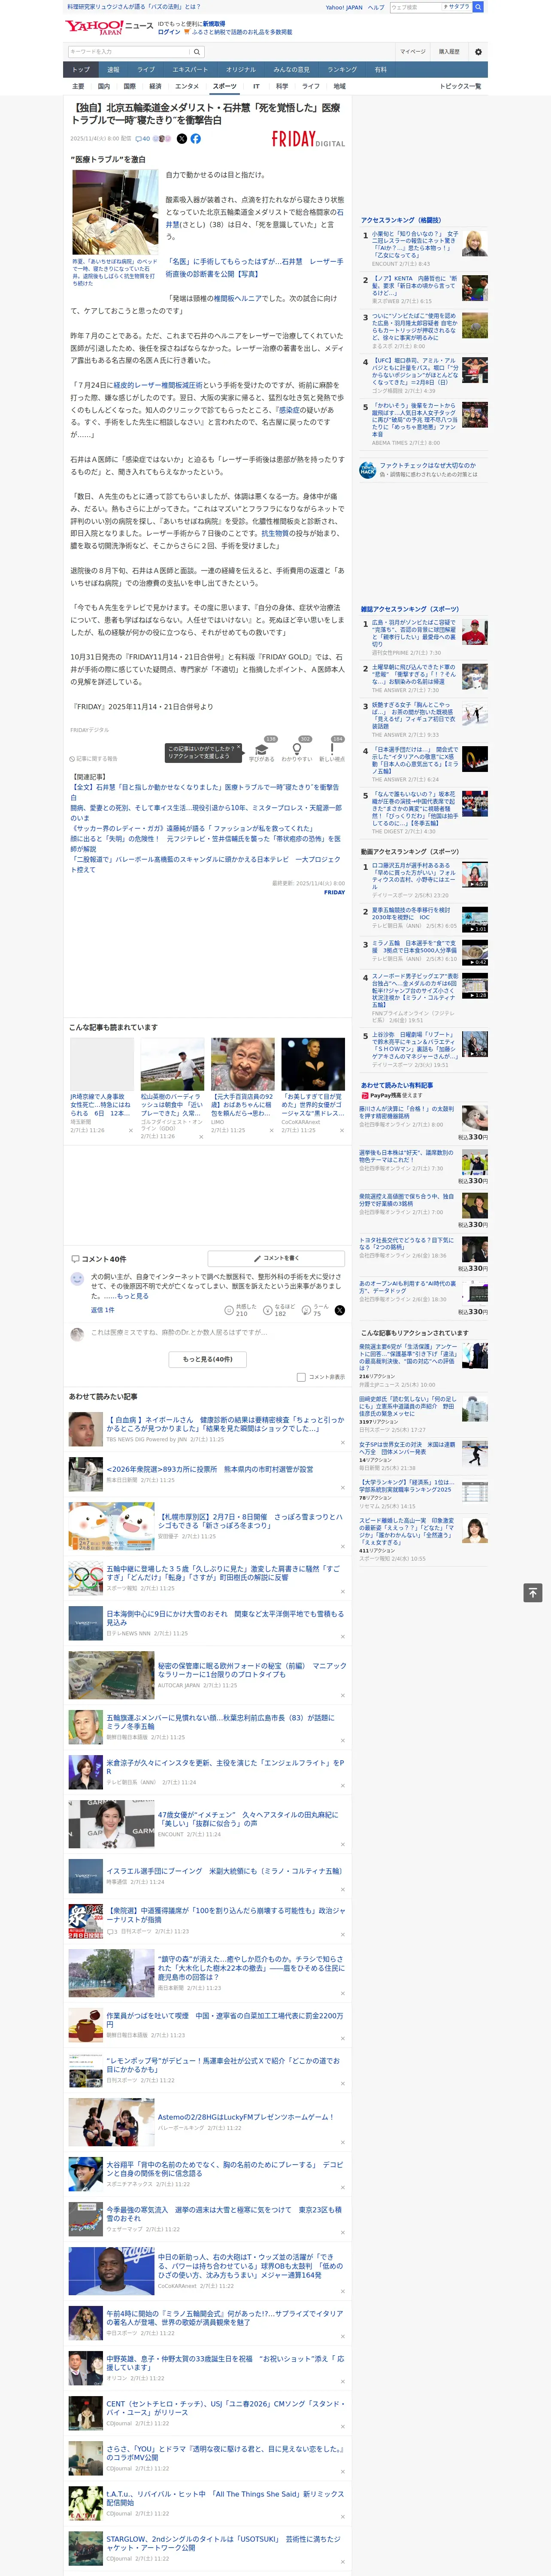Open settings via the gear icon
The width and height of the screenshot is (551, 2576).
click(478, 52)
